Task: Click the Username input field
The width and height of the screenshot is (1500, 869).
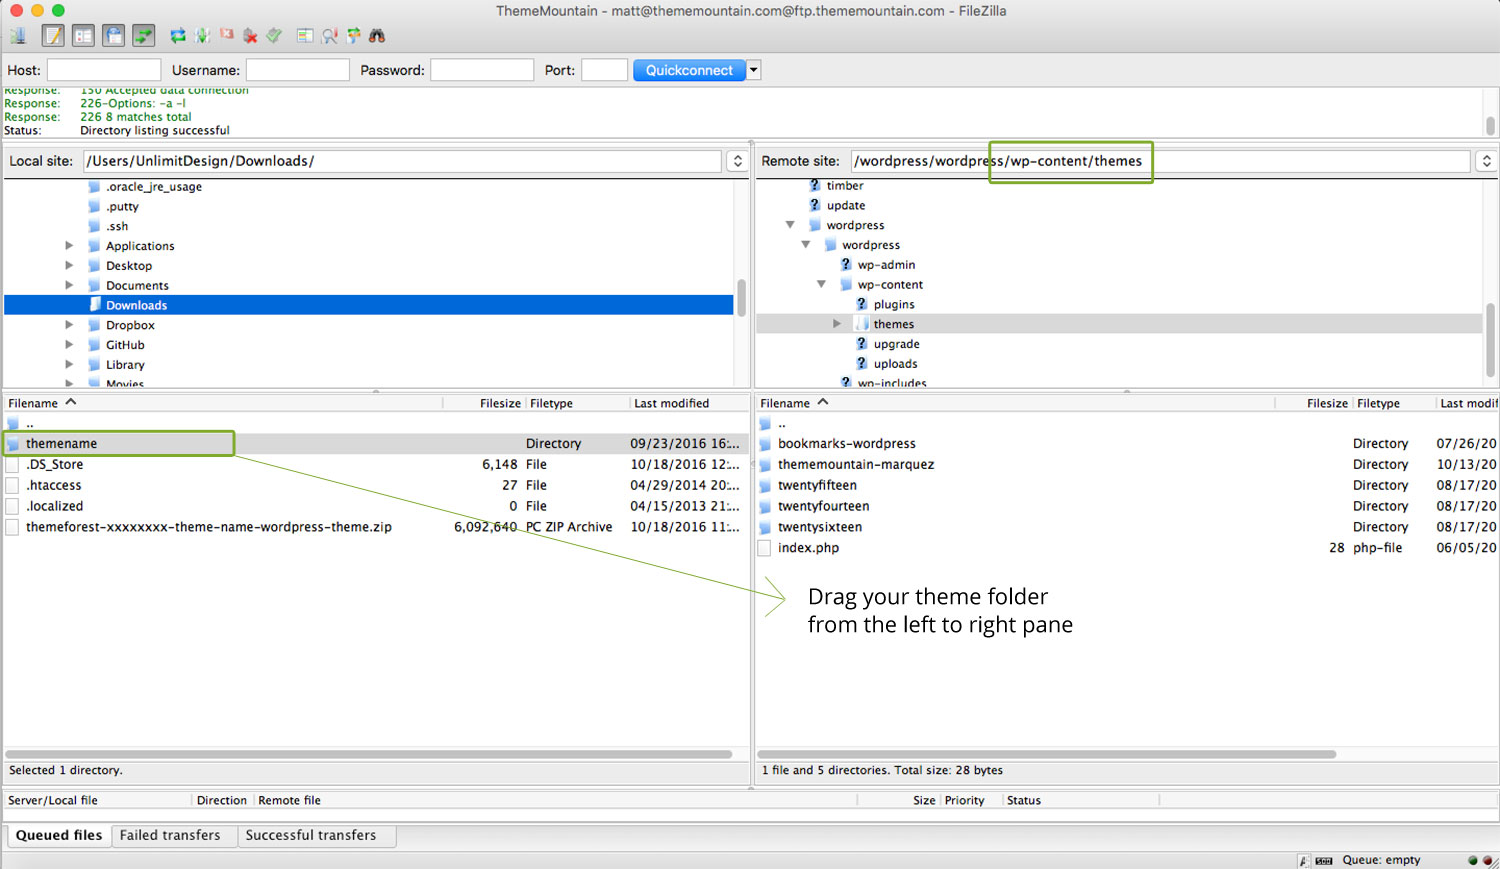Action: (298, 70)
